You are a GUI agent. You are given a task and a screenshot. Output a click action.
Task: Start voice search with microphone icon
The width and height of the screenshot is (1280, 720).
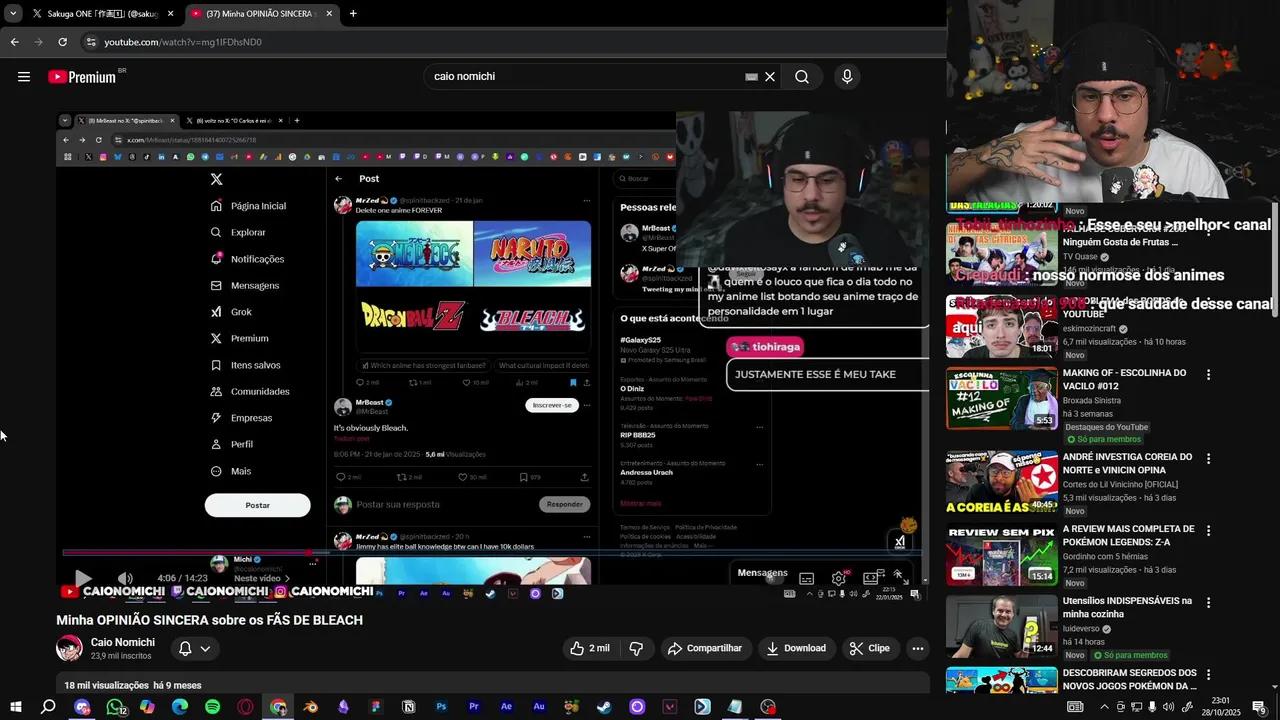pyautogui.click(x=847, y=77)
